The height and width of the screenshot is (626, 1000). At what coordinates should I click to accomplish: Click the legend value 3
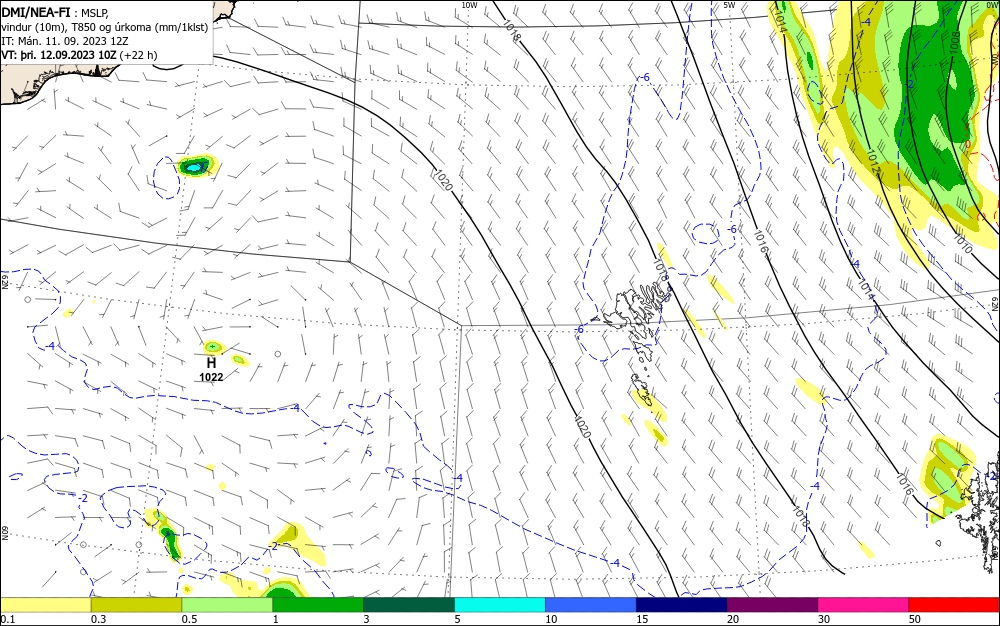[366, 619]
